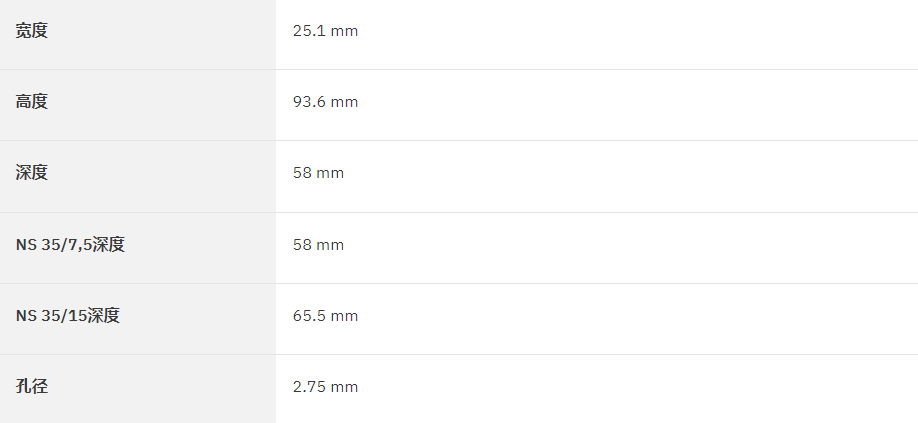Click the mm unit after 93.6
This screenshot has width=918, height=423.
(344, 102)
